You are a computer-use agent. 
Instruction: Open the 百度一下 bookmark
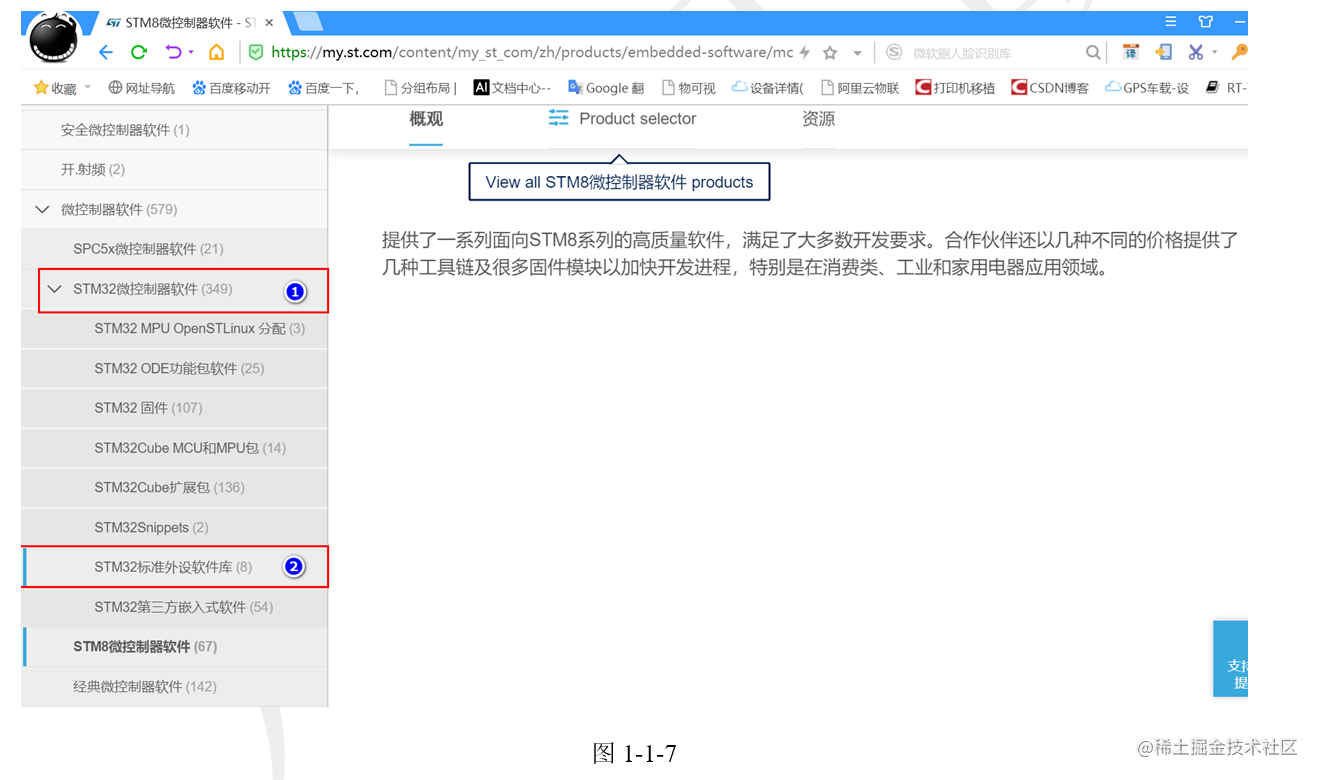click(x=324, y=88)
